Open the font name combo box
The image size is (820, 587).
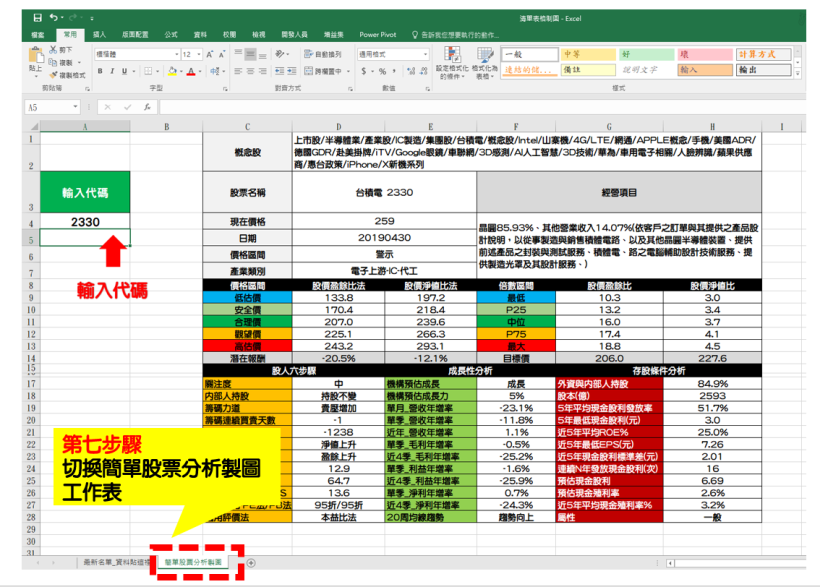click(x=137, y=54)
